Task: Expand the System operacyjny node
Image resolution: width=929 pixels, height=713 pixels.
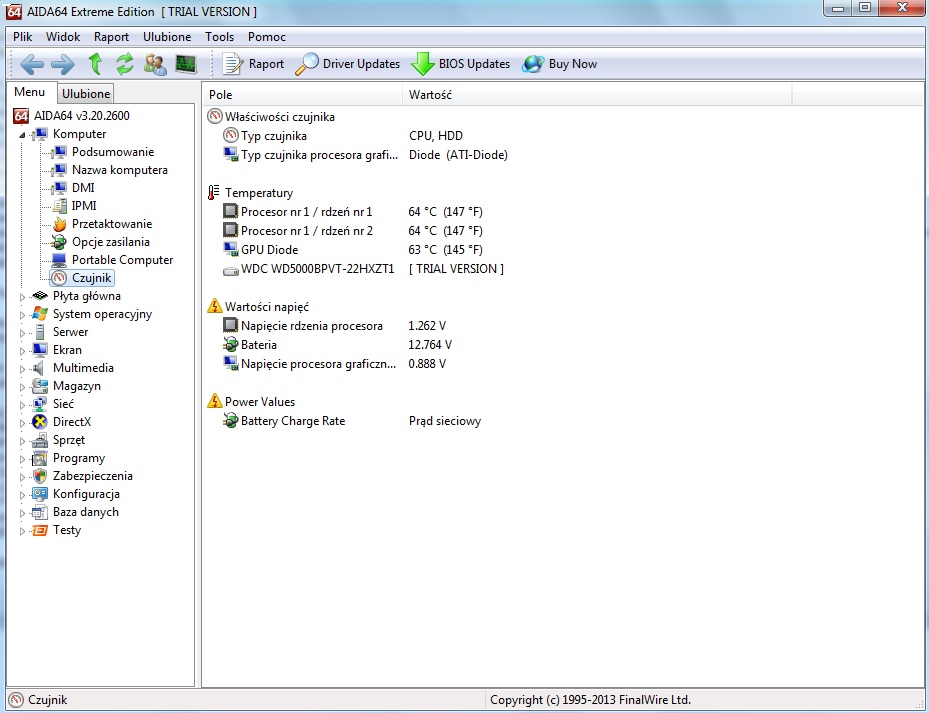Action: 22,315
